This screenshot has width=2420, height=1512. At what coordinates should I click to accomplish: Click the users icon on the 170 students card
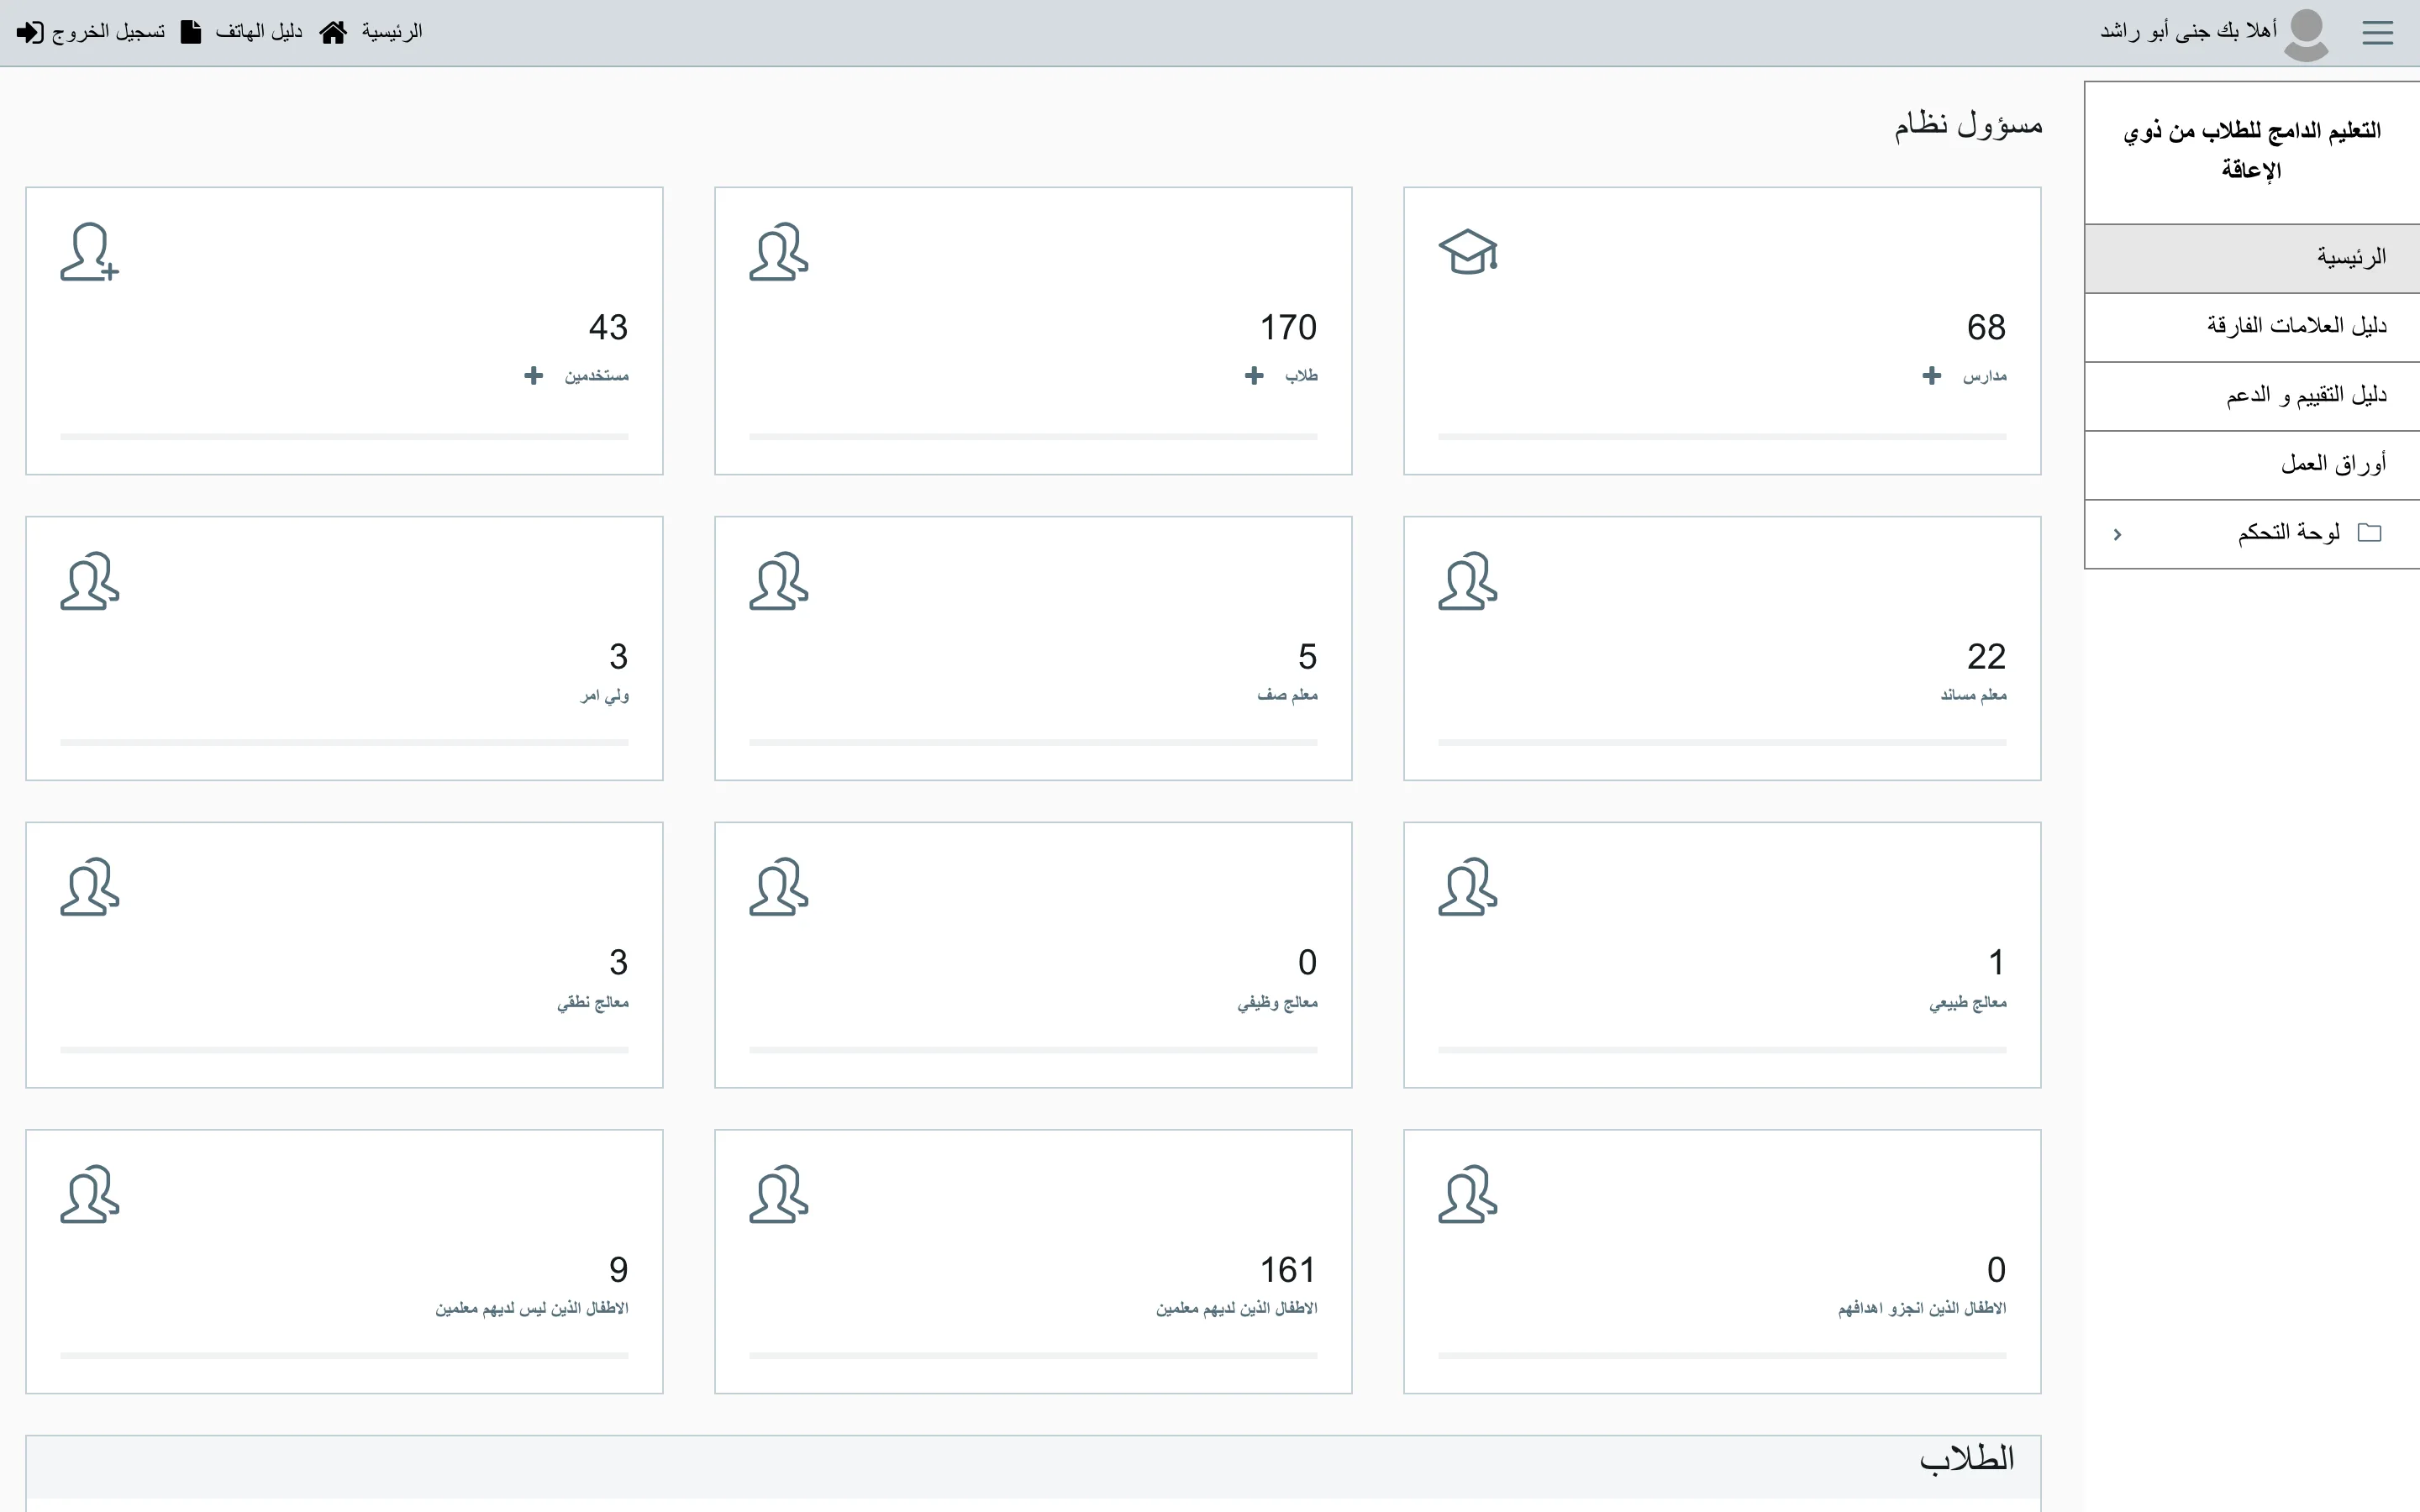coord(779,251)
